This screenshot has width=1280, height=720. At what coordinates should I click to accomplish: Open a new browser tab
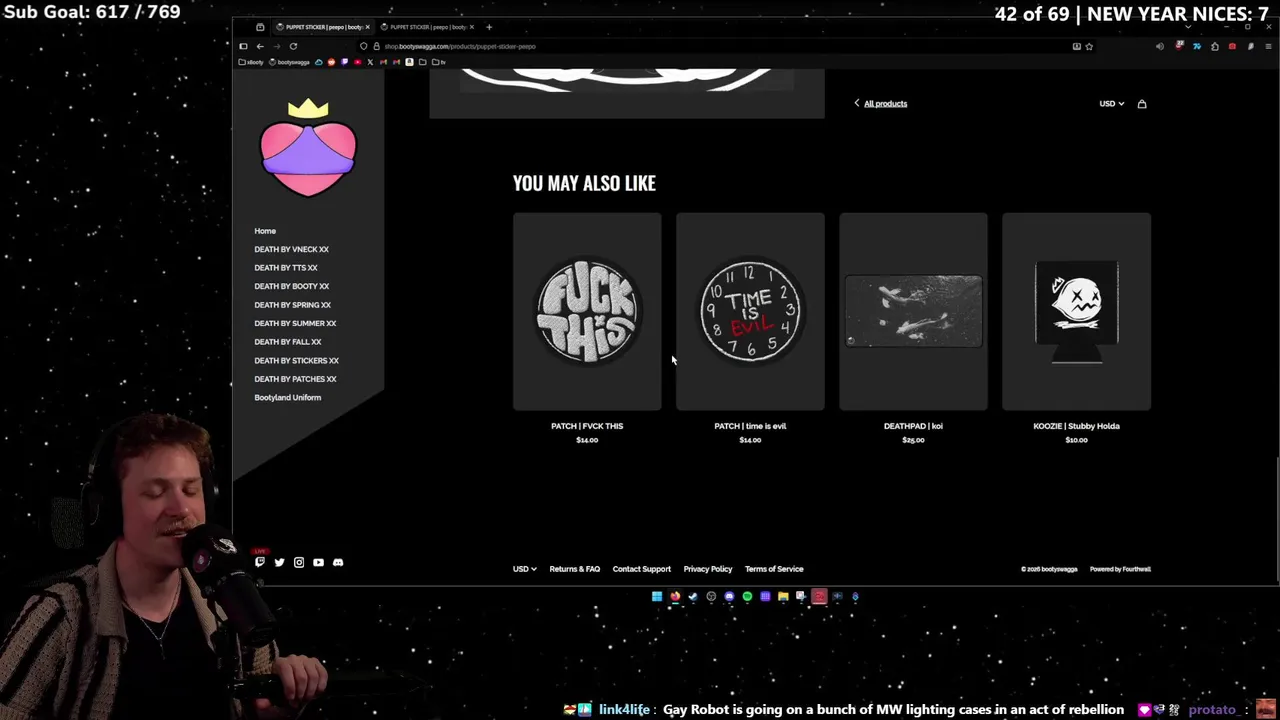[489, 27]
